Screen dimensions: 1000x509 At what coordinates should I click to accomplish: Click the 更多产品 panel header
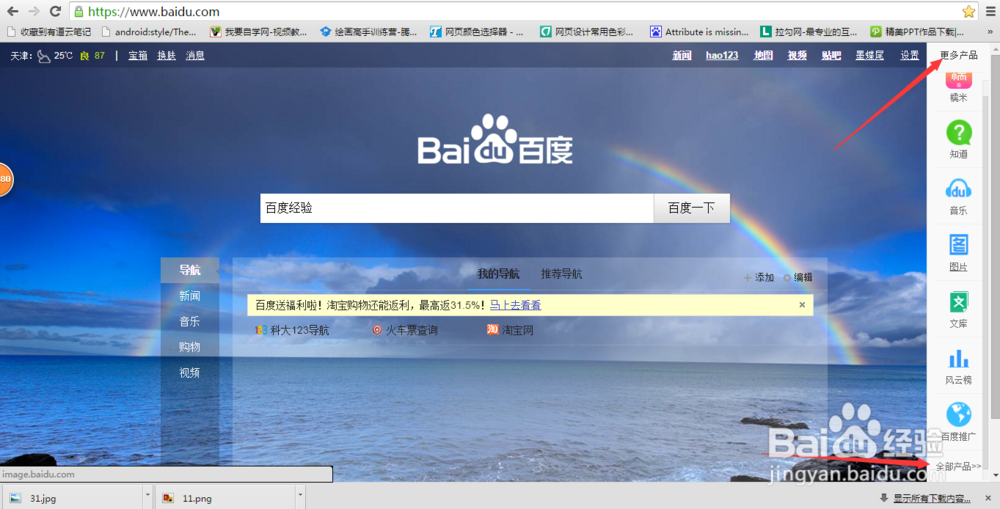(959, 55)
